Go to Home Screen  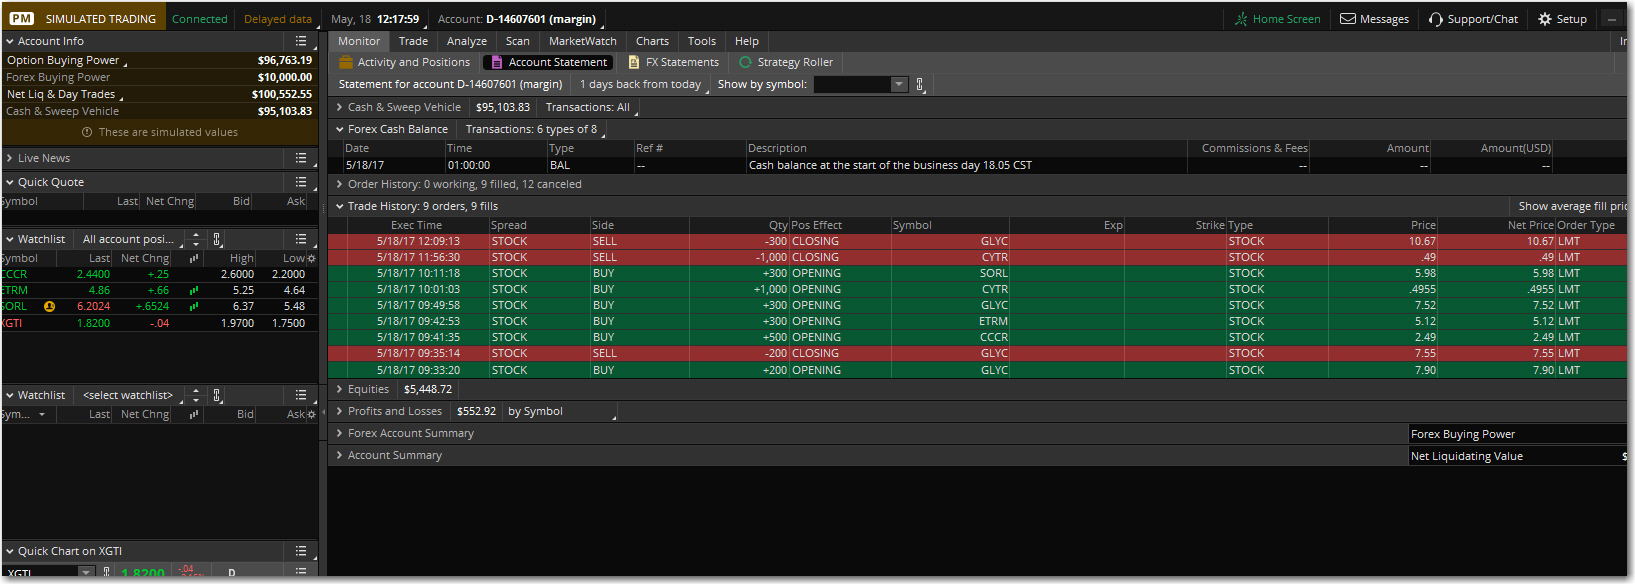1277,19
